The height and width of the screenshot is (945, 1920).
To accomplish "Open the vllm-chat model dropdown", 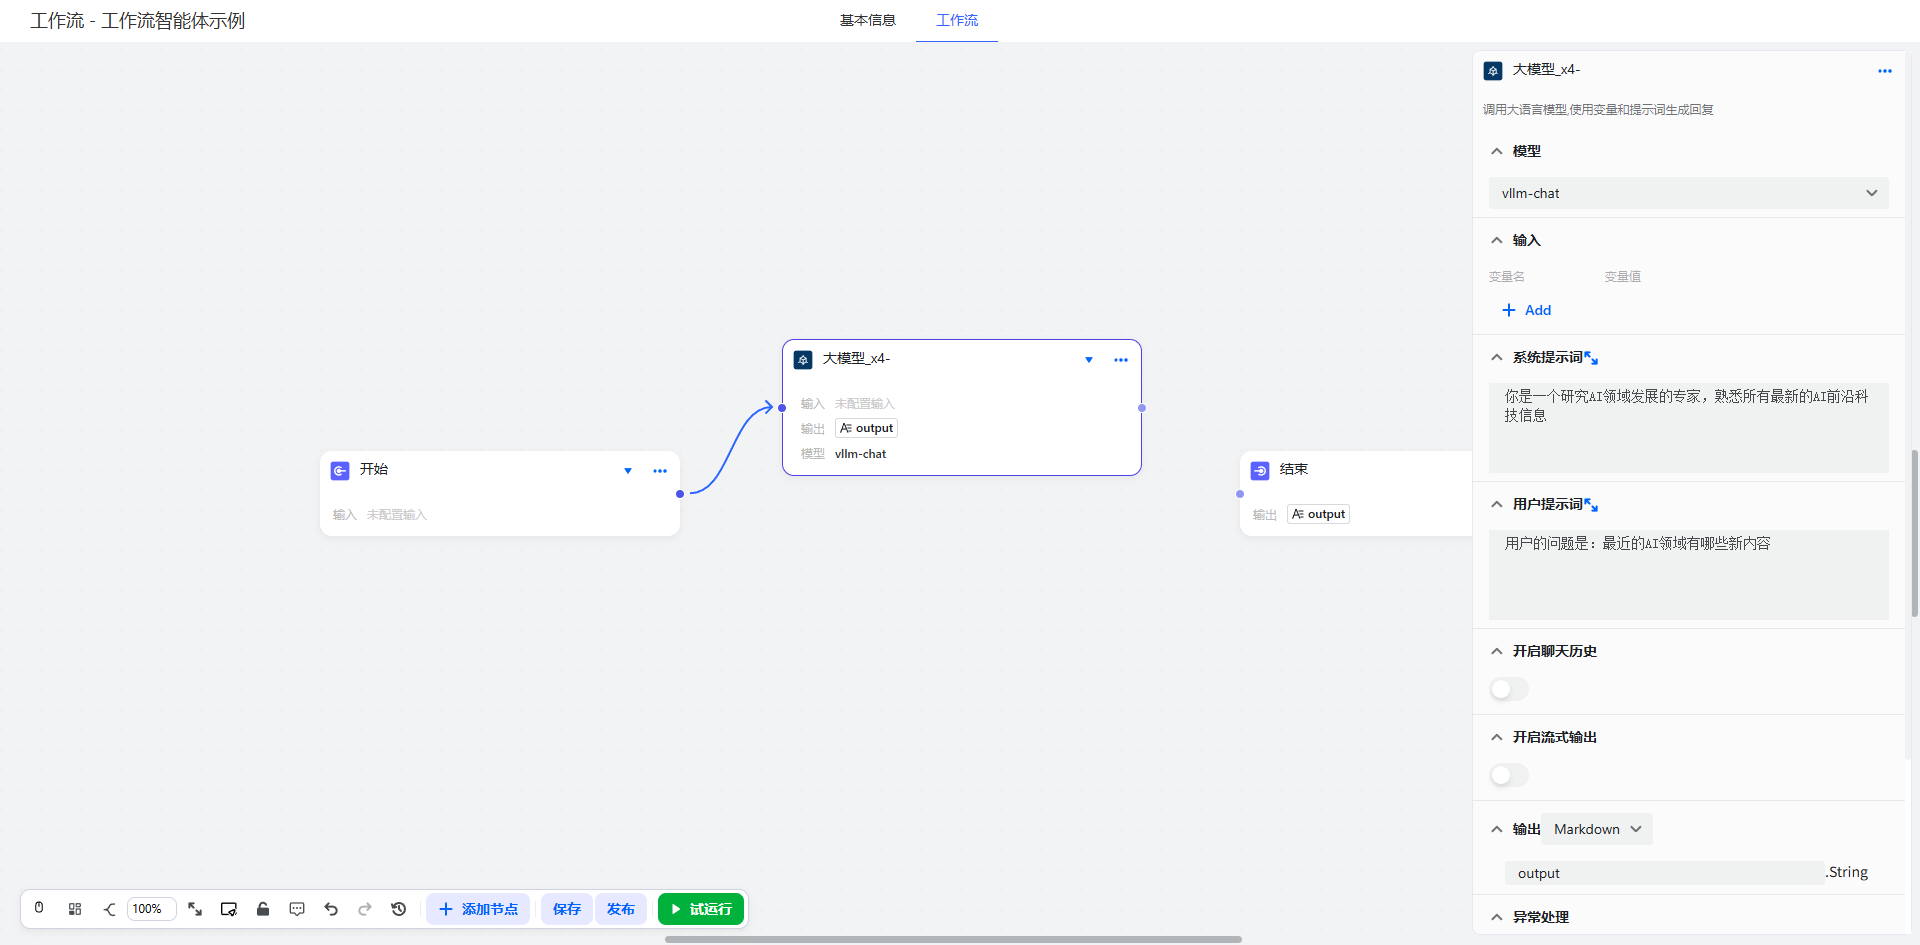I will pyautogui.click(x=1688, y=193).
